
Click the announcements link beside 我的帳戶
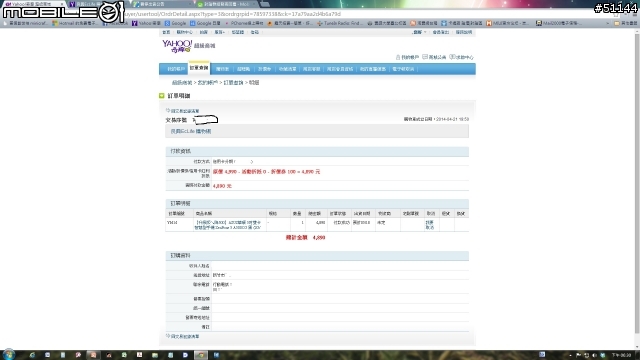coord(434,57)
